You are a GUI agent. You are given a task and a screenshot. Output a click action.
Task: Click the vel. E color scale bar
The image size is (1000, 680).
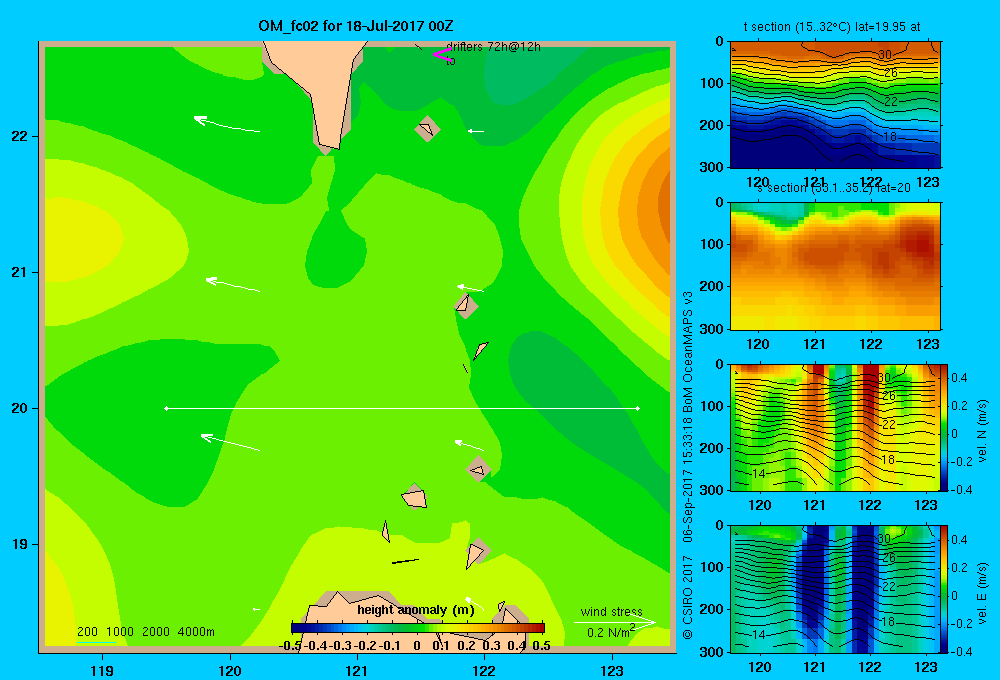(945, 588)
